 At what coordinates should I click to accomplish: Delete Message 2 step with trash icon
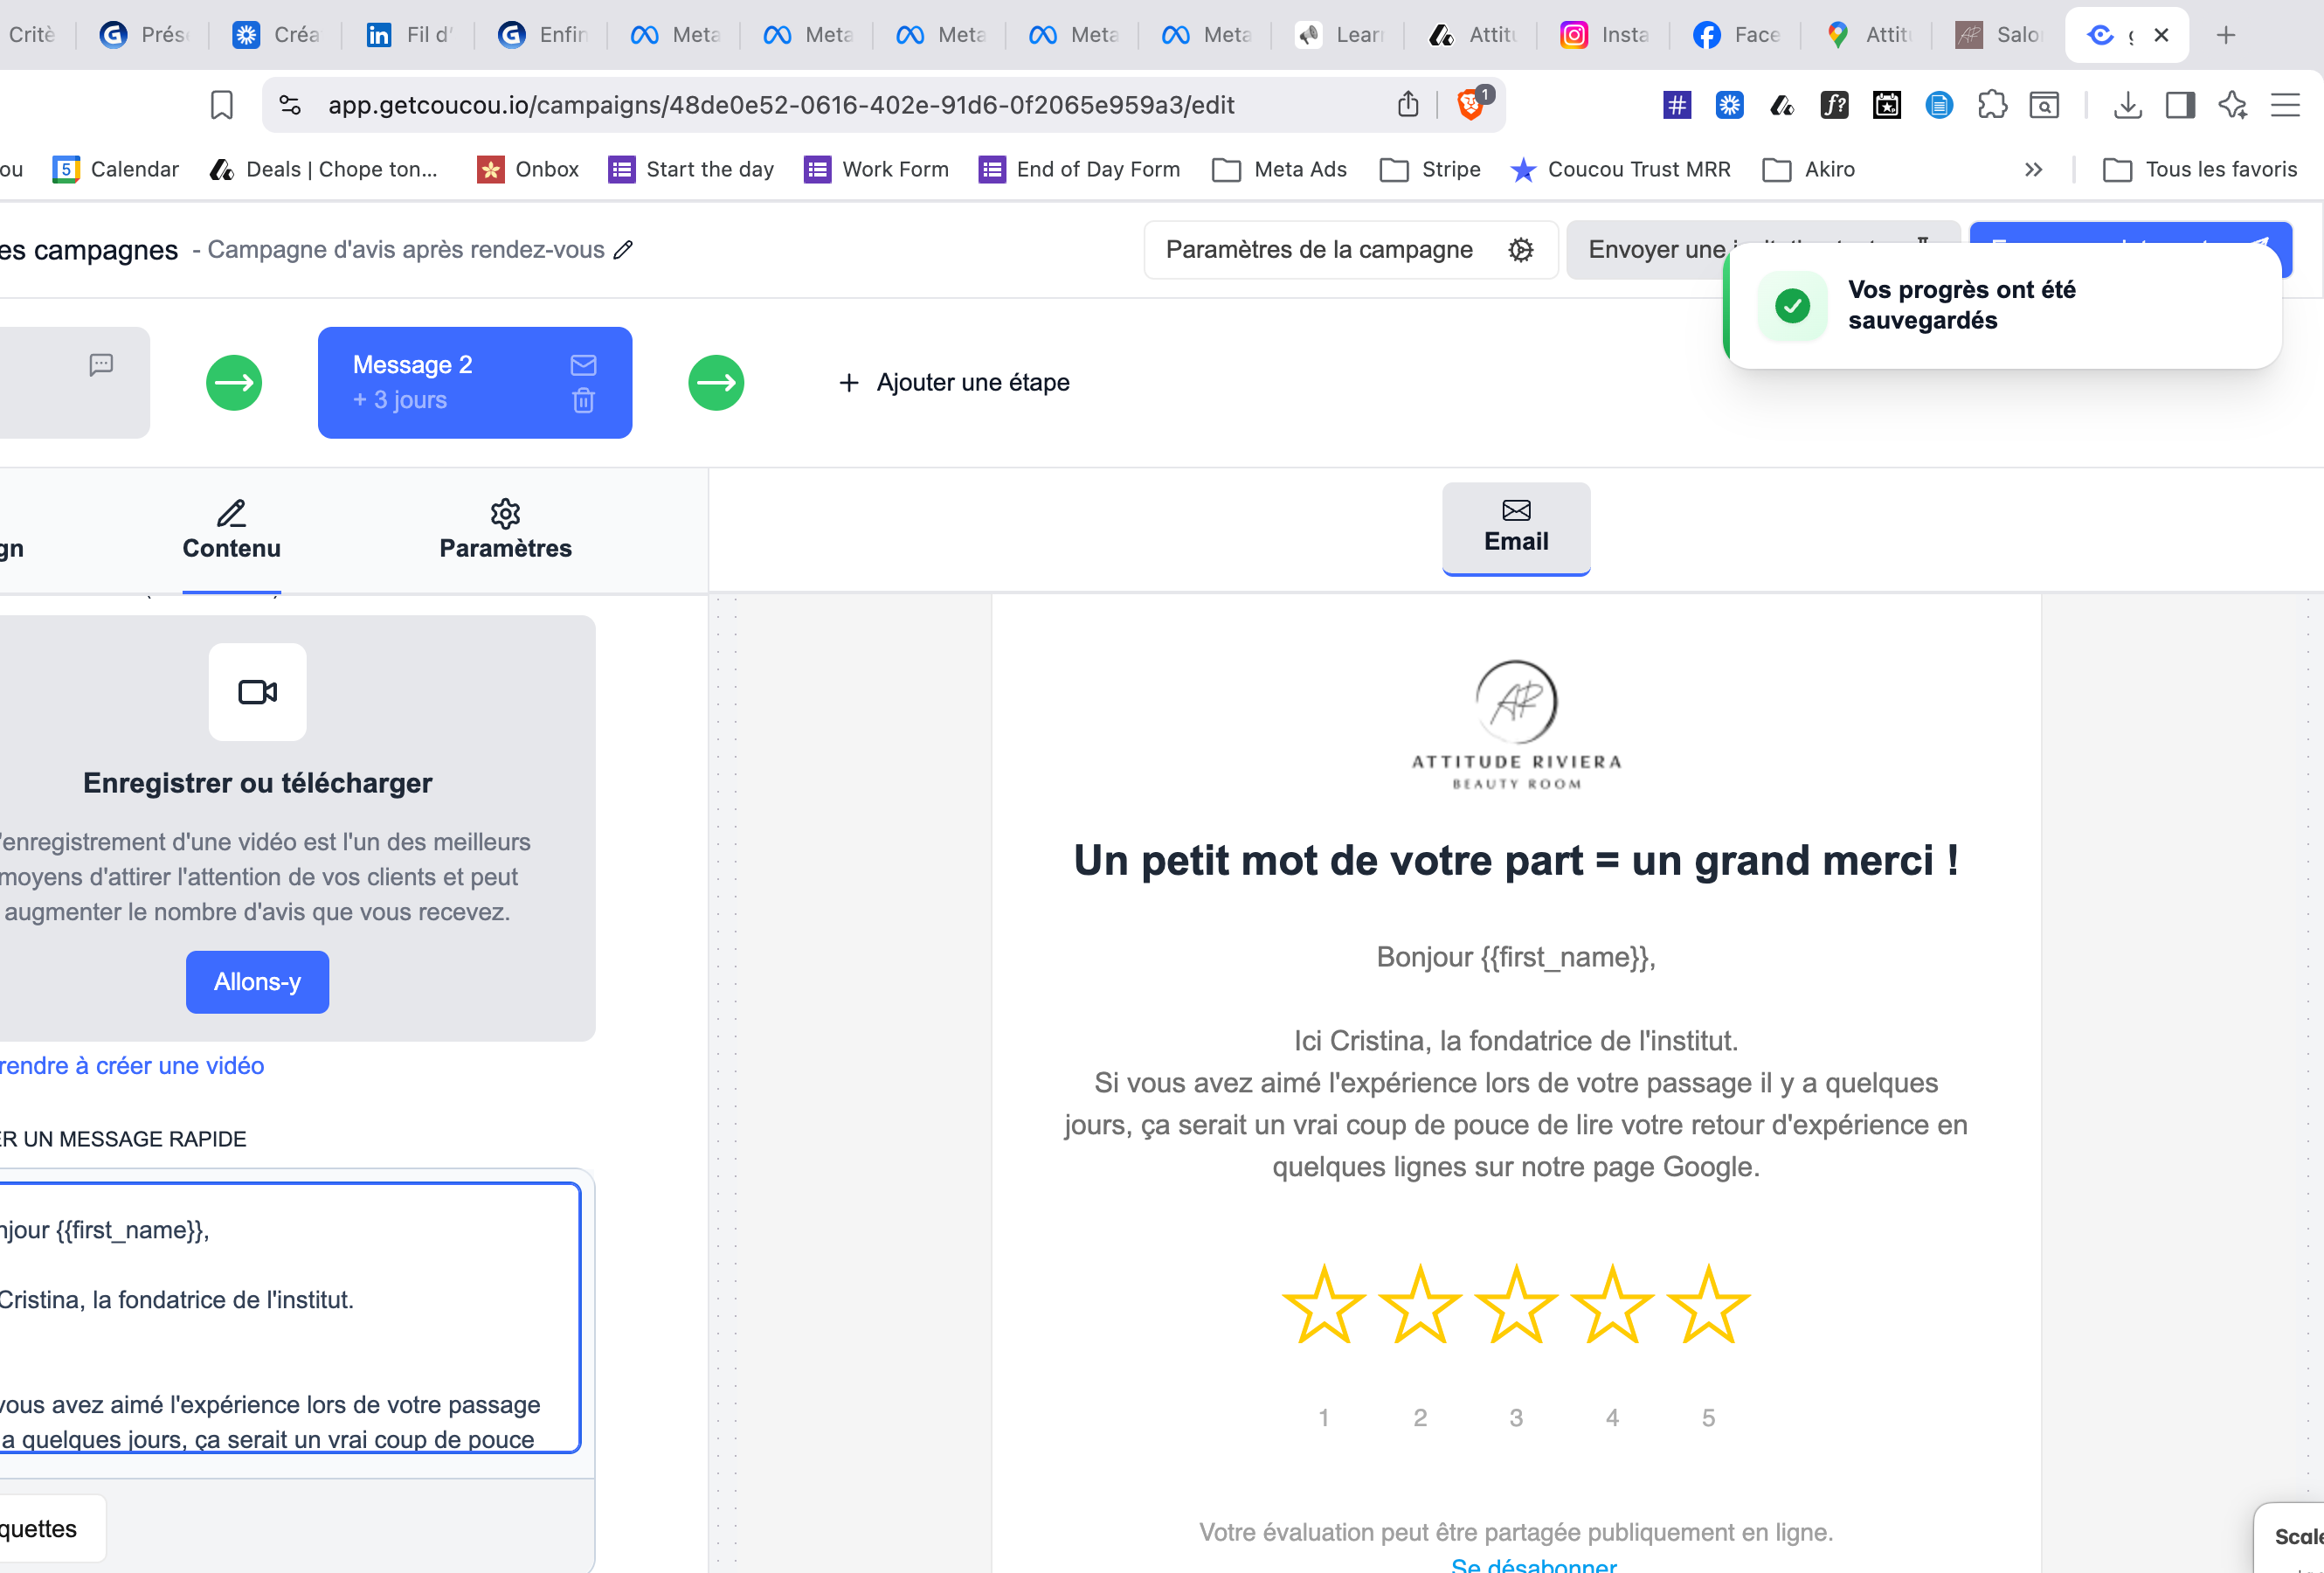(583, 401)
